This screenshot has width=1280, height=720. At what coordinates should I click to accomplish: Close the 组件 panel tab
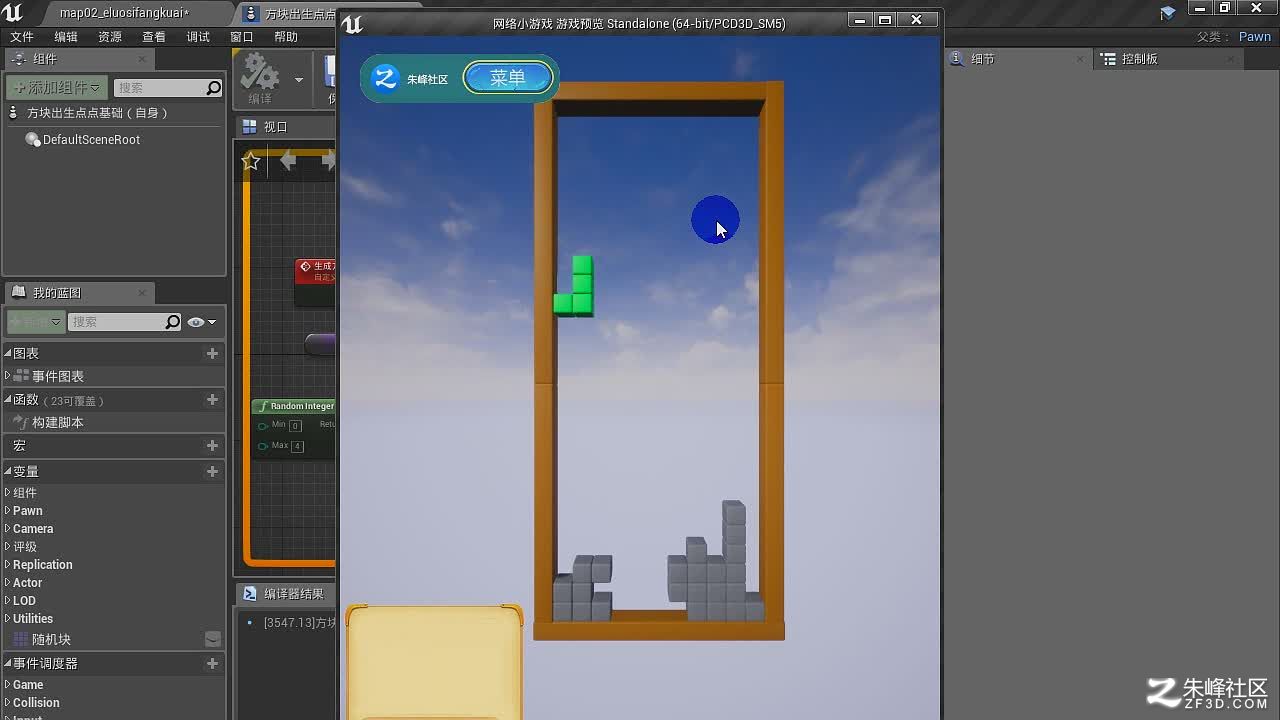click(x=142, y=59)
